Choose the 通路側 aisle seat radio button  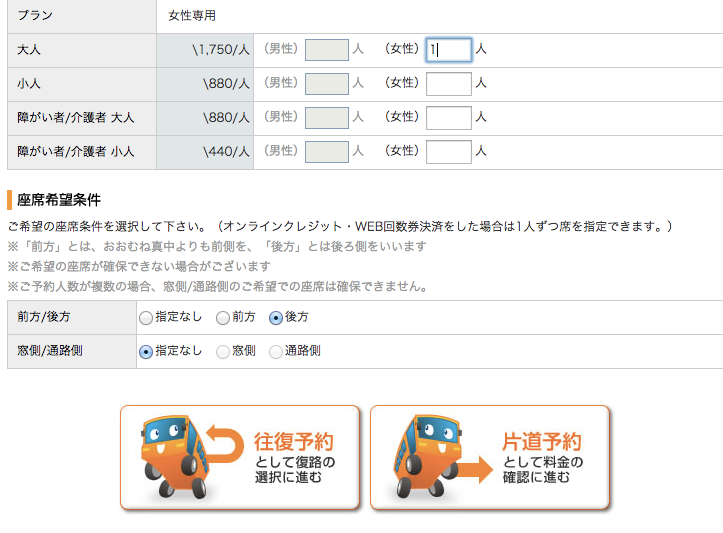[x=276, y=352]
